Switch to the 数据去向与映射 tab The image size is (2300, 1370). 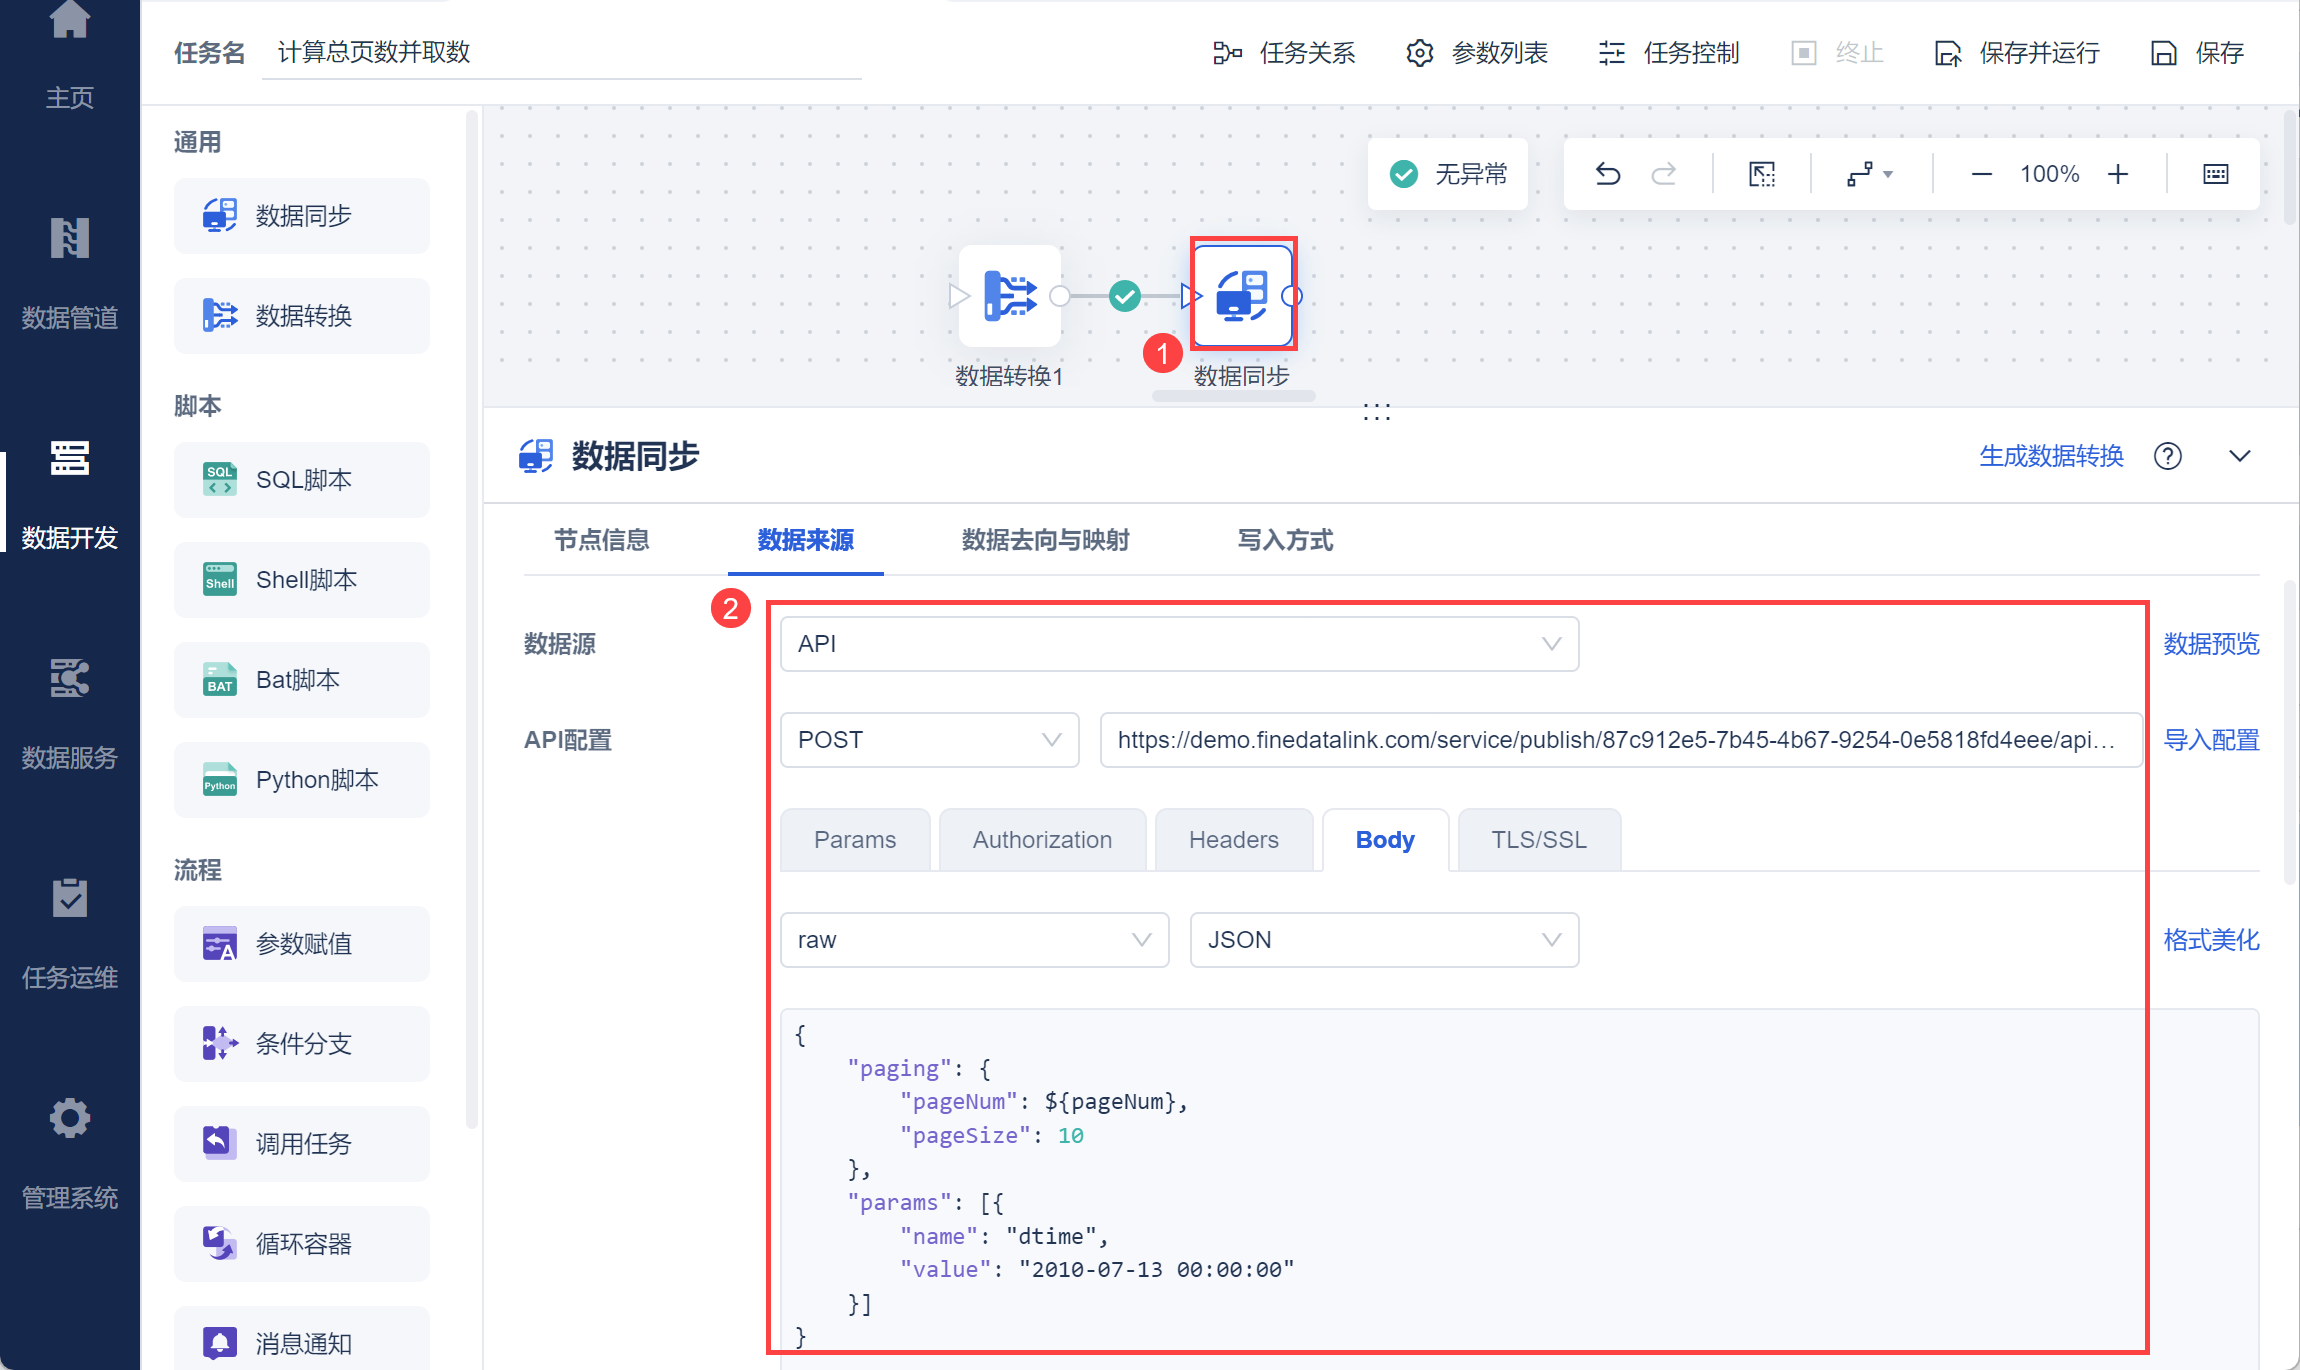coord(1045,540)
